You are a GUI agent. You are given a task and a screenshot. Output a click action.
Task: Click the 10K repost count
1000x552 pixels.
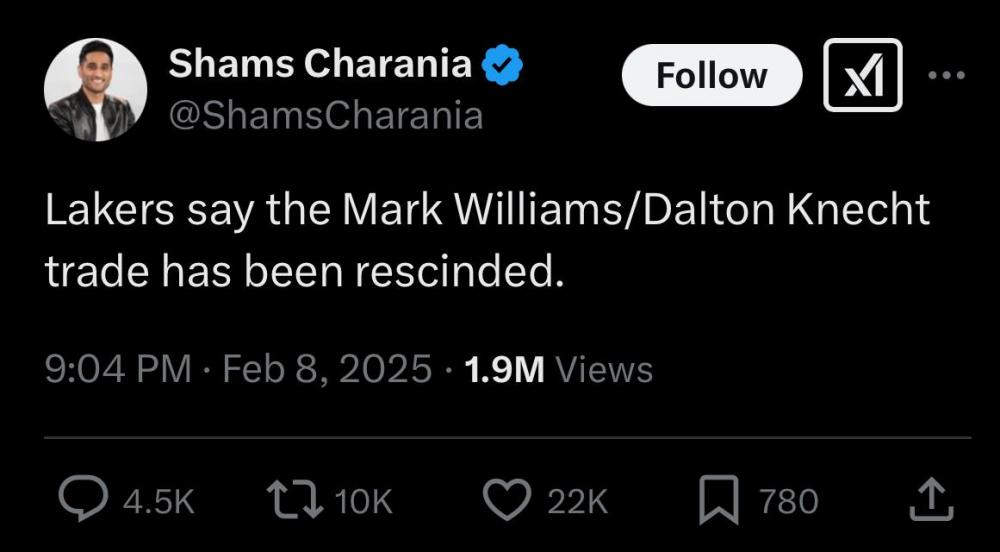364,501
